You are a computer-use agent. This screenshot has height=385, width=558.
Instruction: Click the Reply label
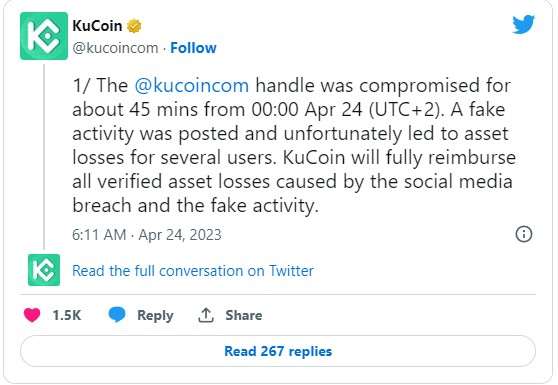coord(155,315)
